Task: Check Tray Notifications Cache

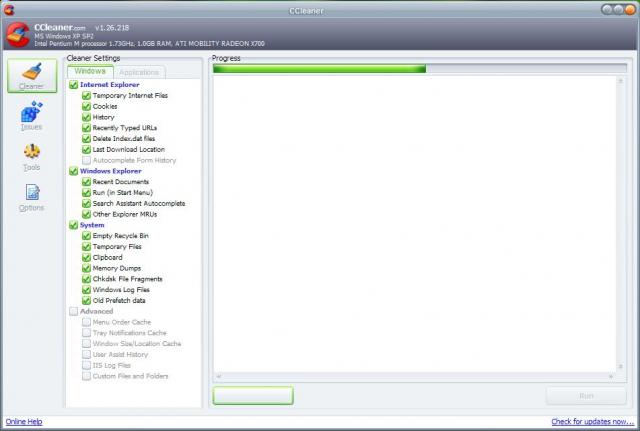Action: coord(86,333)
